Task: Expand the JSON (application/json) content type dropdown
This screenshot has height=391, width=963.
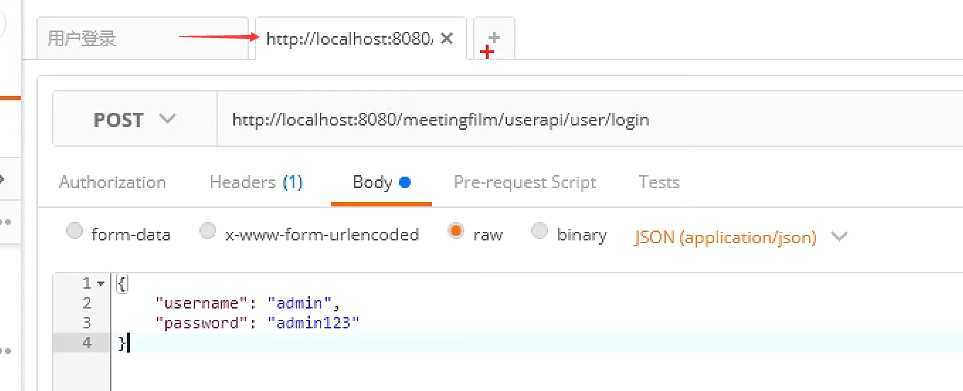Action: [x=725, y=237]
